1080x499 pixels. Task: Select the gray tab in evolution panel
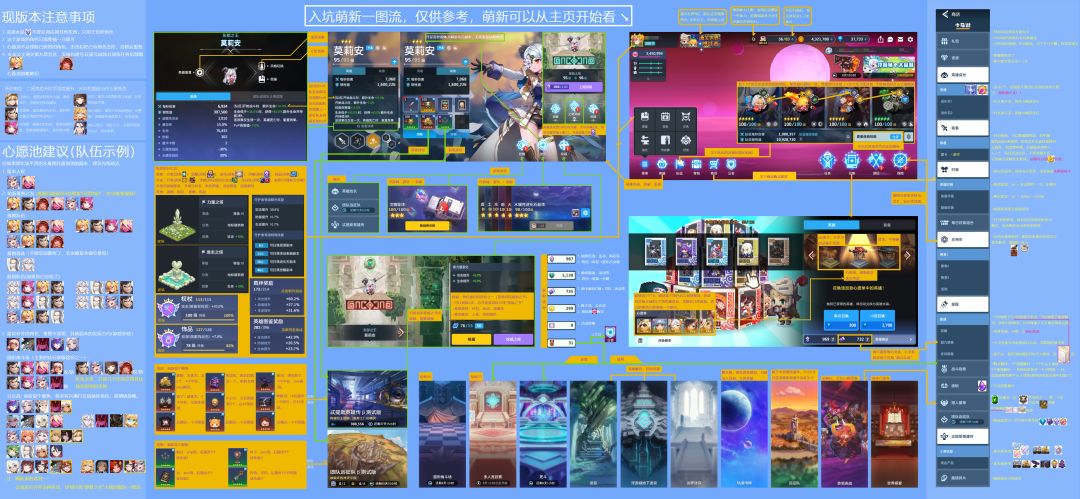tap(268, 96)
